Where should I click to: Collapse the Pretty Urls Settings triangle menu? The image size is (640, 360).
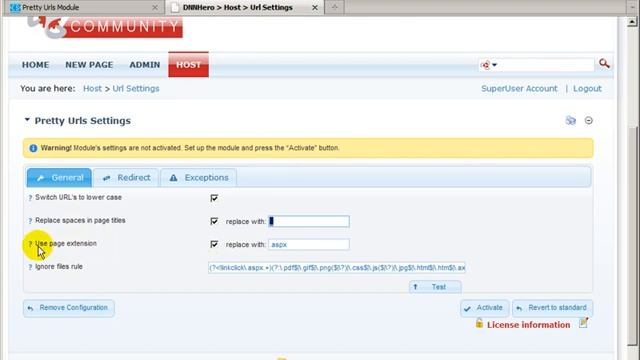coord(27,120)
